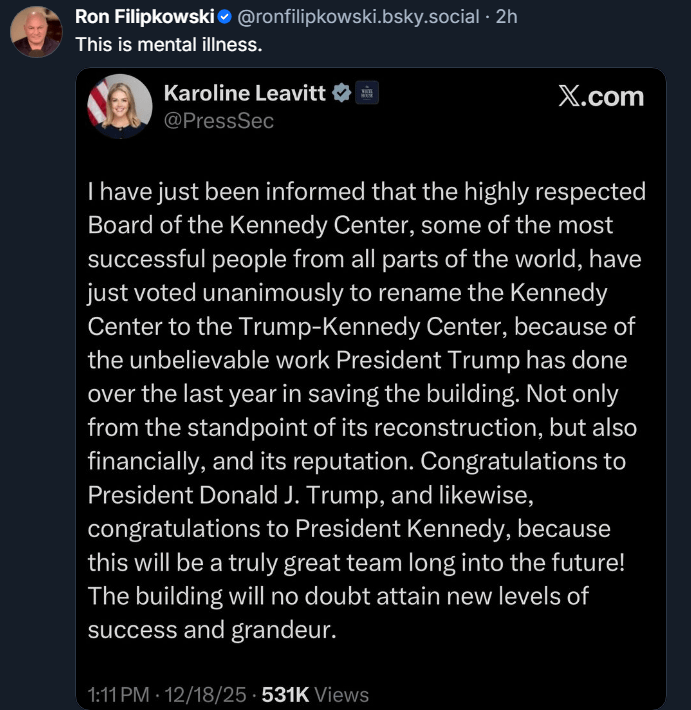Image resolution: width=691 pixels, height=710 pixels.
Task: Open the Ron Filipkowski display name link
Action: (144, 17)
